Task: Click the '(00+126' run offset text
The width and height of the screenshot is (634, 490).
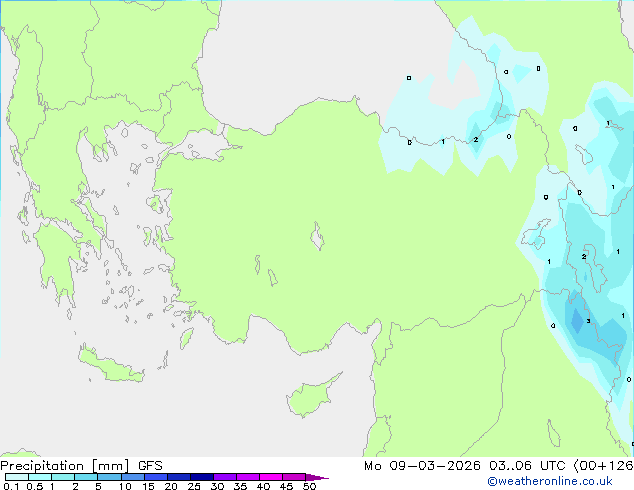Action: pos(603,466)
